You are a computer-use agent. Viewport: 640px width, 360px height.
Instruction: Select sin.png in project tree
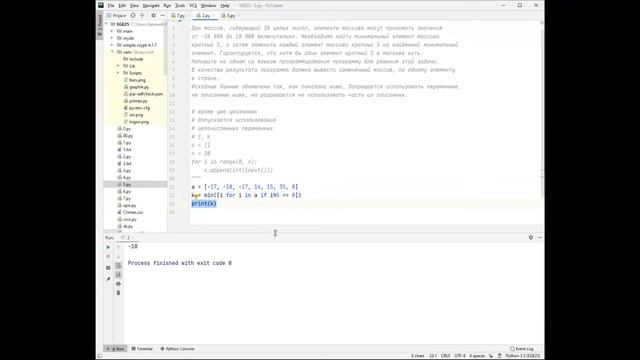click(x=133, y=115)
